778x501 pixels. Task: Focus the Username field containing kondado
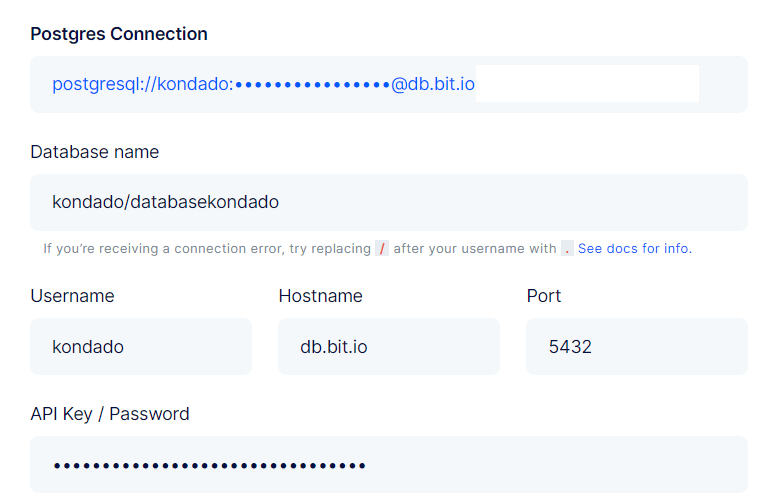coord(140,347)
